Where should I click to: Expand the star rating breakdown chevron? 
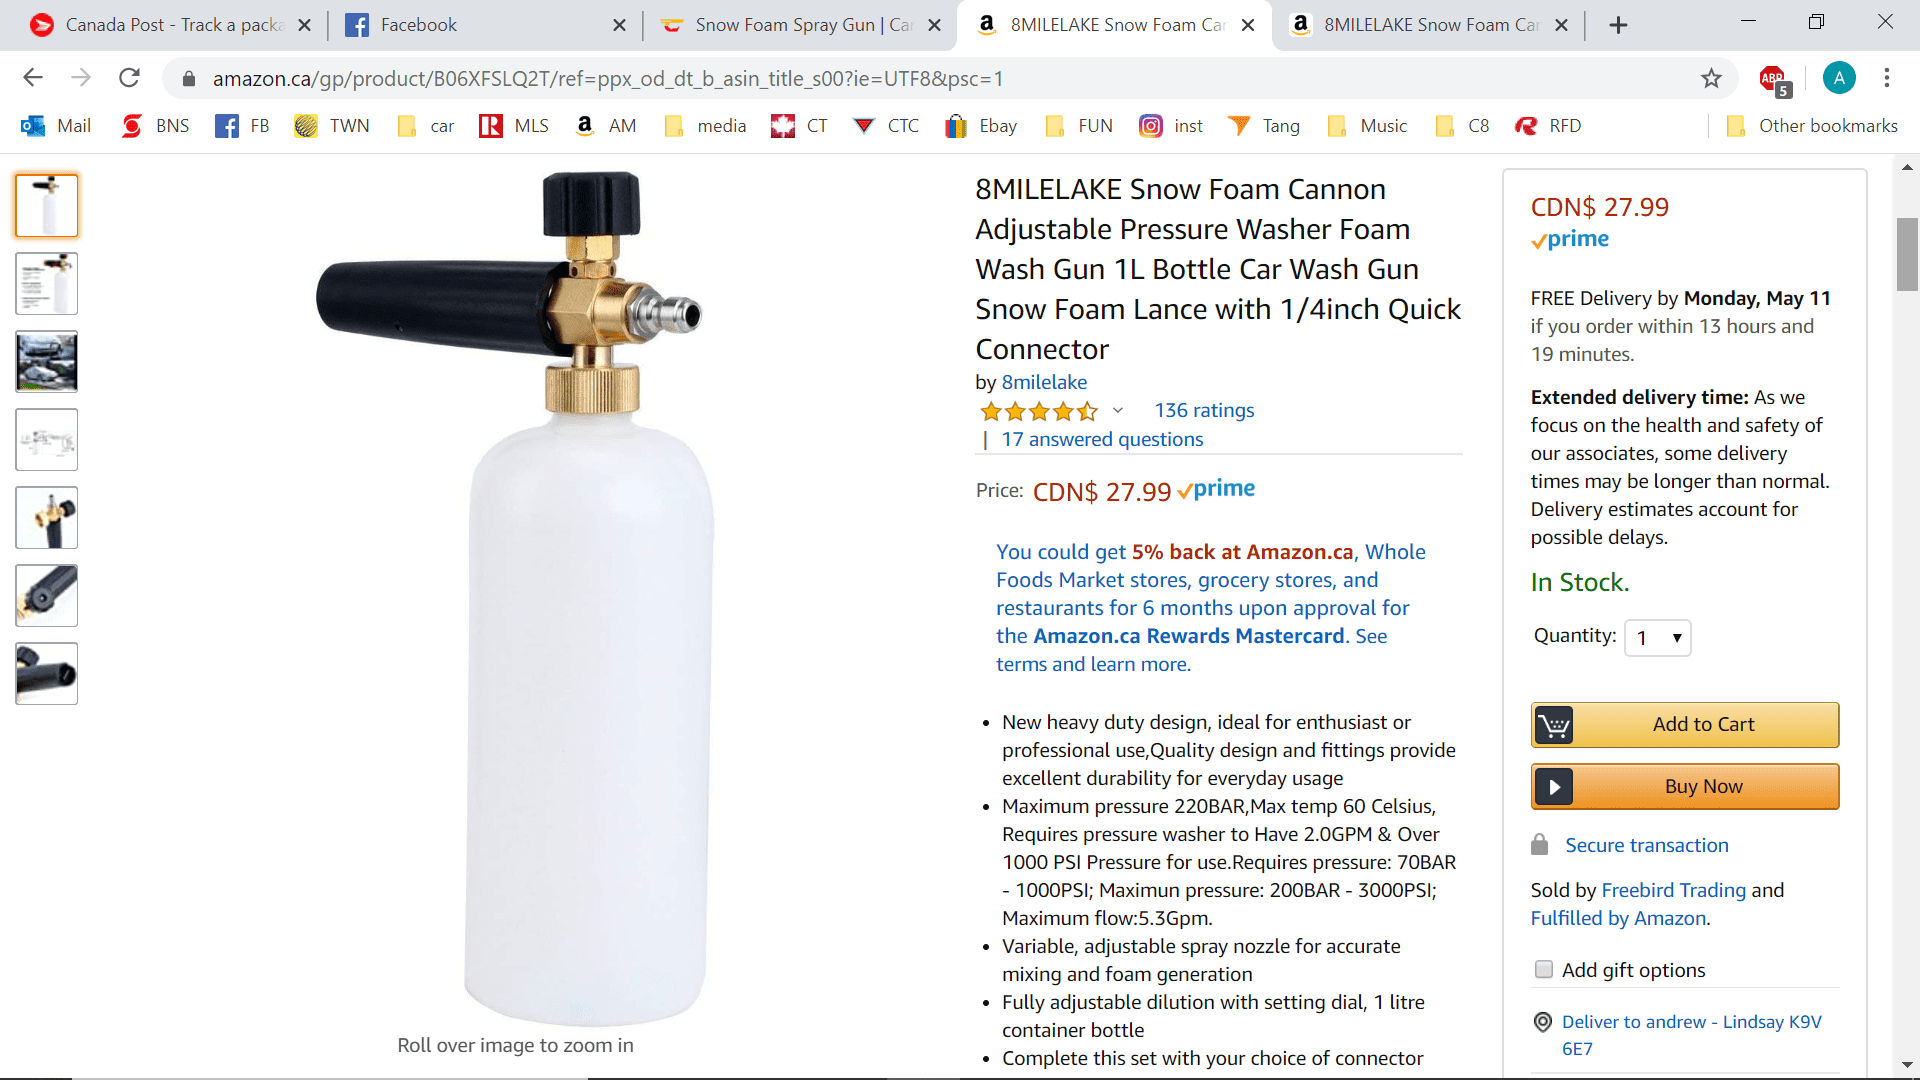coord(1118,410)
